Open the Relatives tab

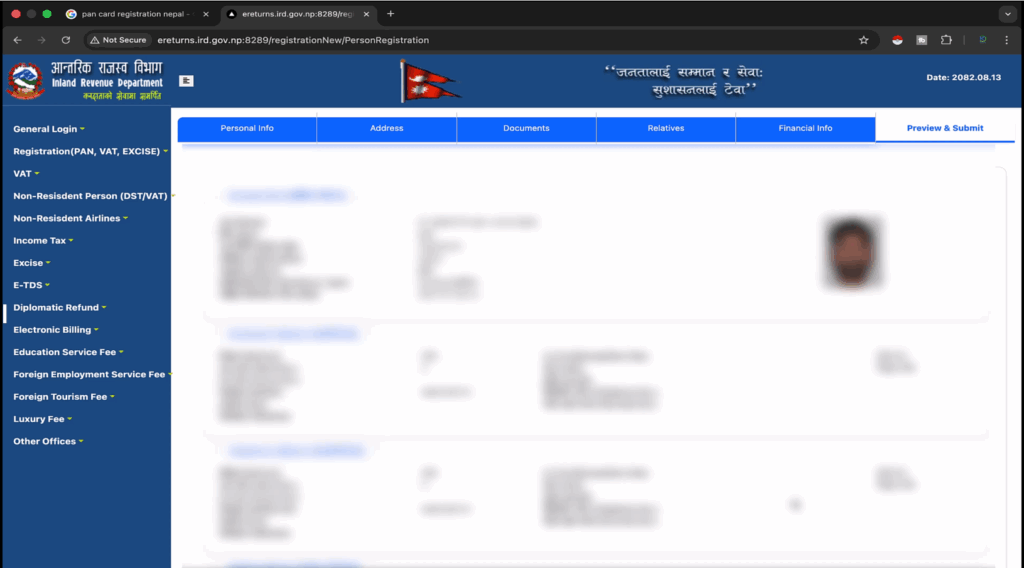(665, 129)
